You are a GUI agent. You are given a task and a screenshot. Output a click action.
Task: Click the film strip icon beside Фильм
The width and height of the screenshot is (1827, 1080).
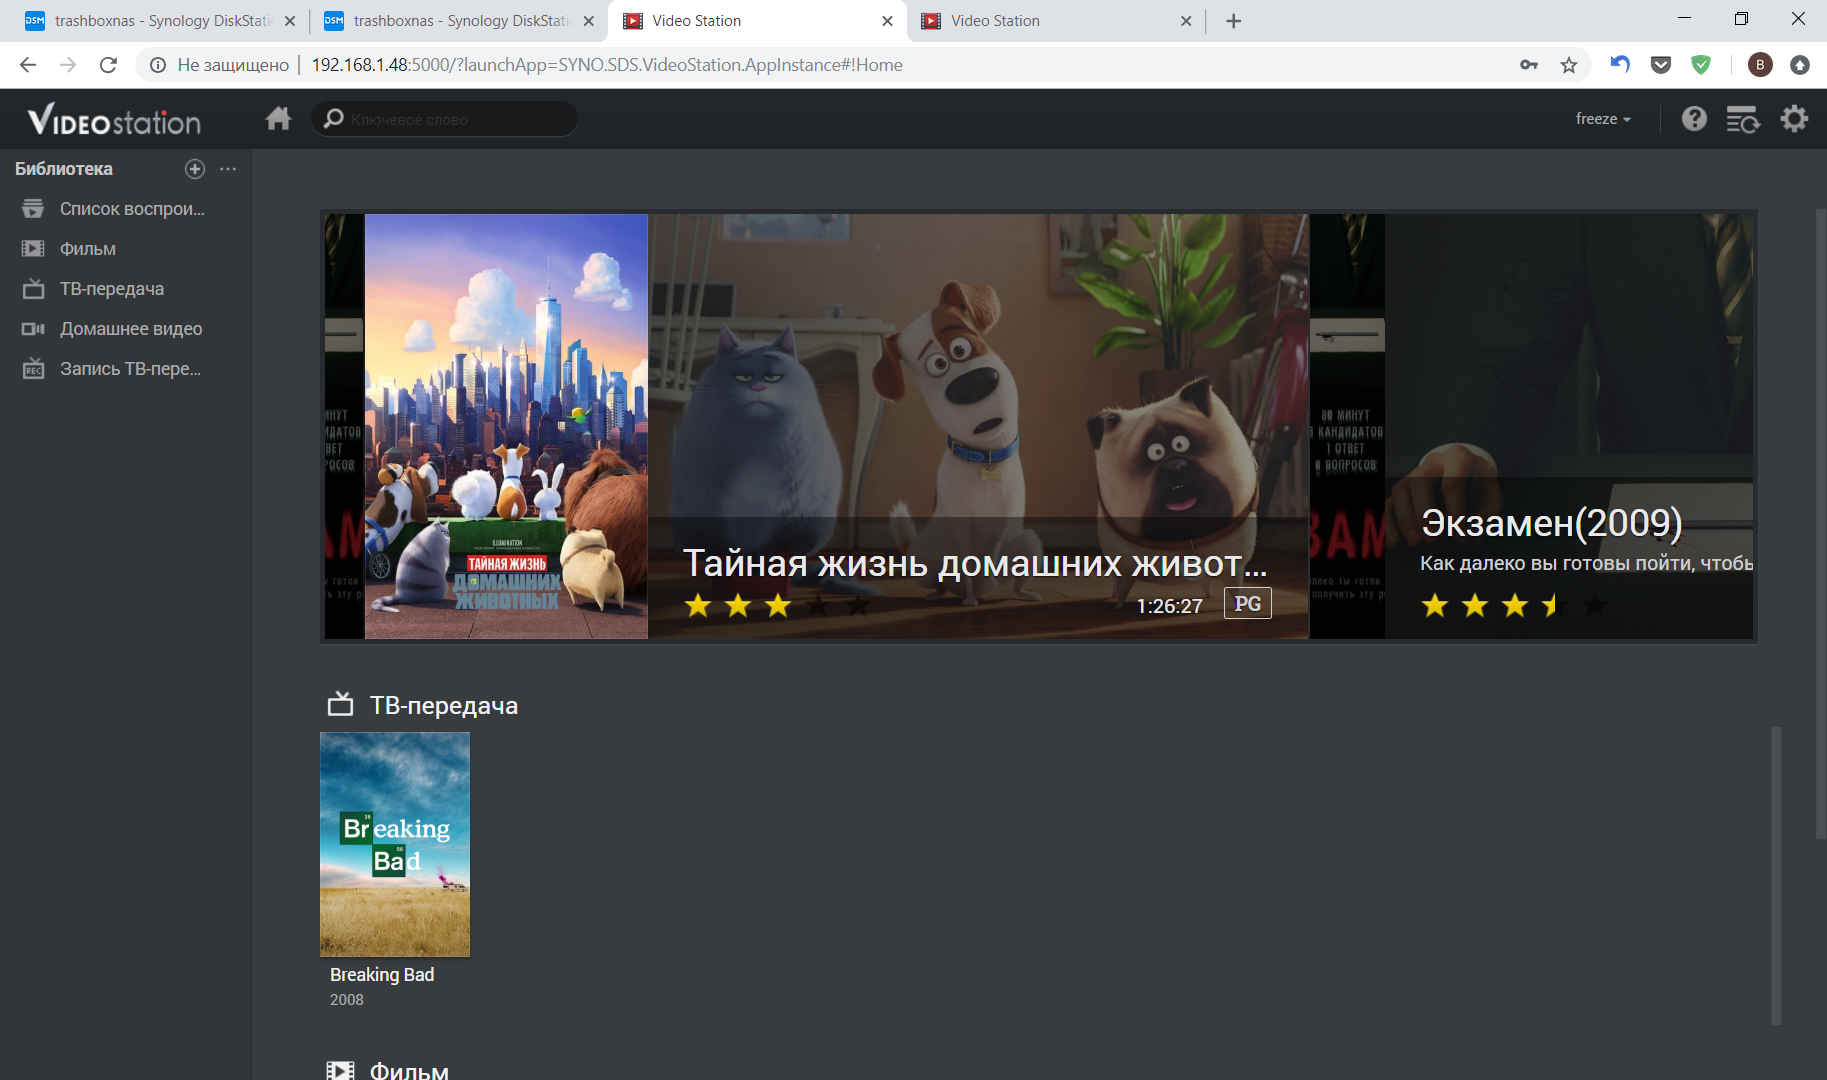pos(33,248)
